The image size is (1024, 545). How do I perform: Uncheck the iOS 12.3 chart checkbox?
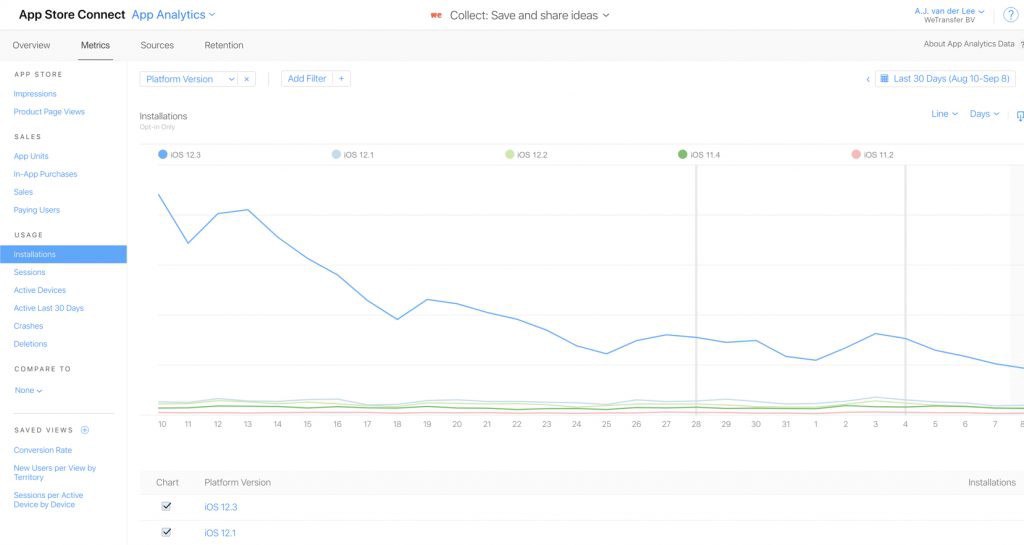point(167,506)
